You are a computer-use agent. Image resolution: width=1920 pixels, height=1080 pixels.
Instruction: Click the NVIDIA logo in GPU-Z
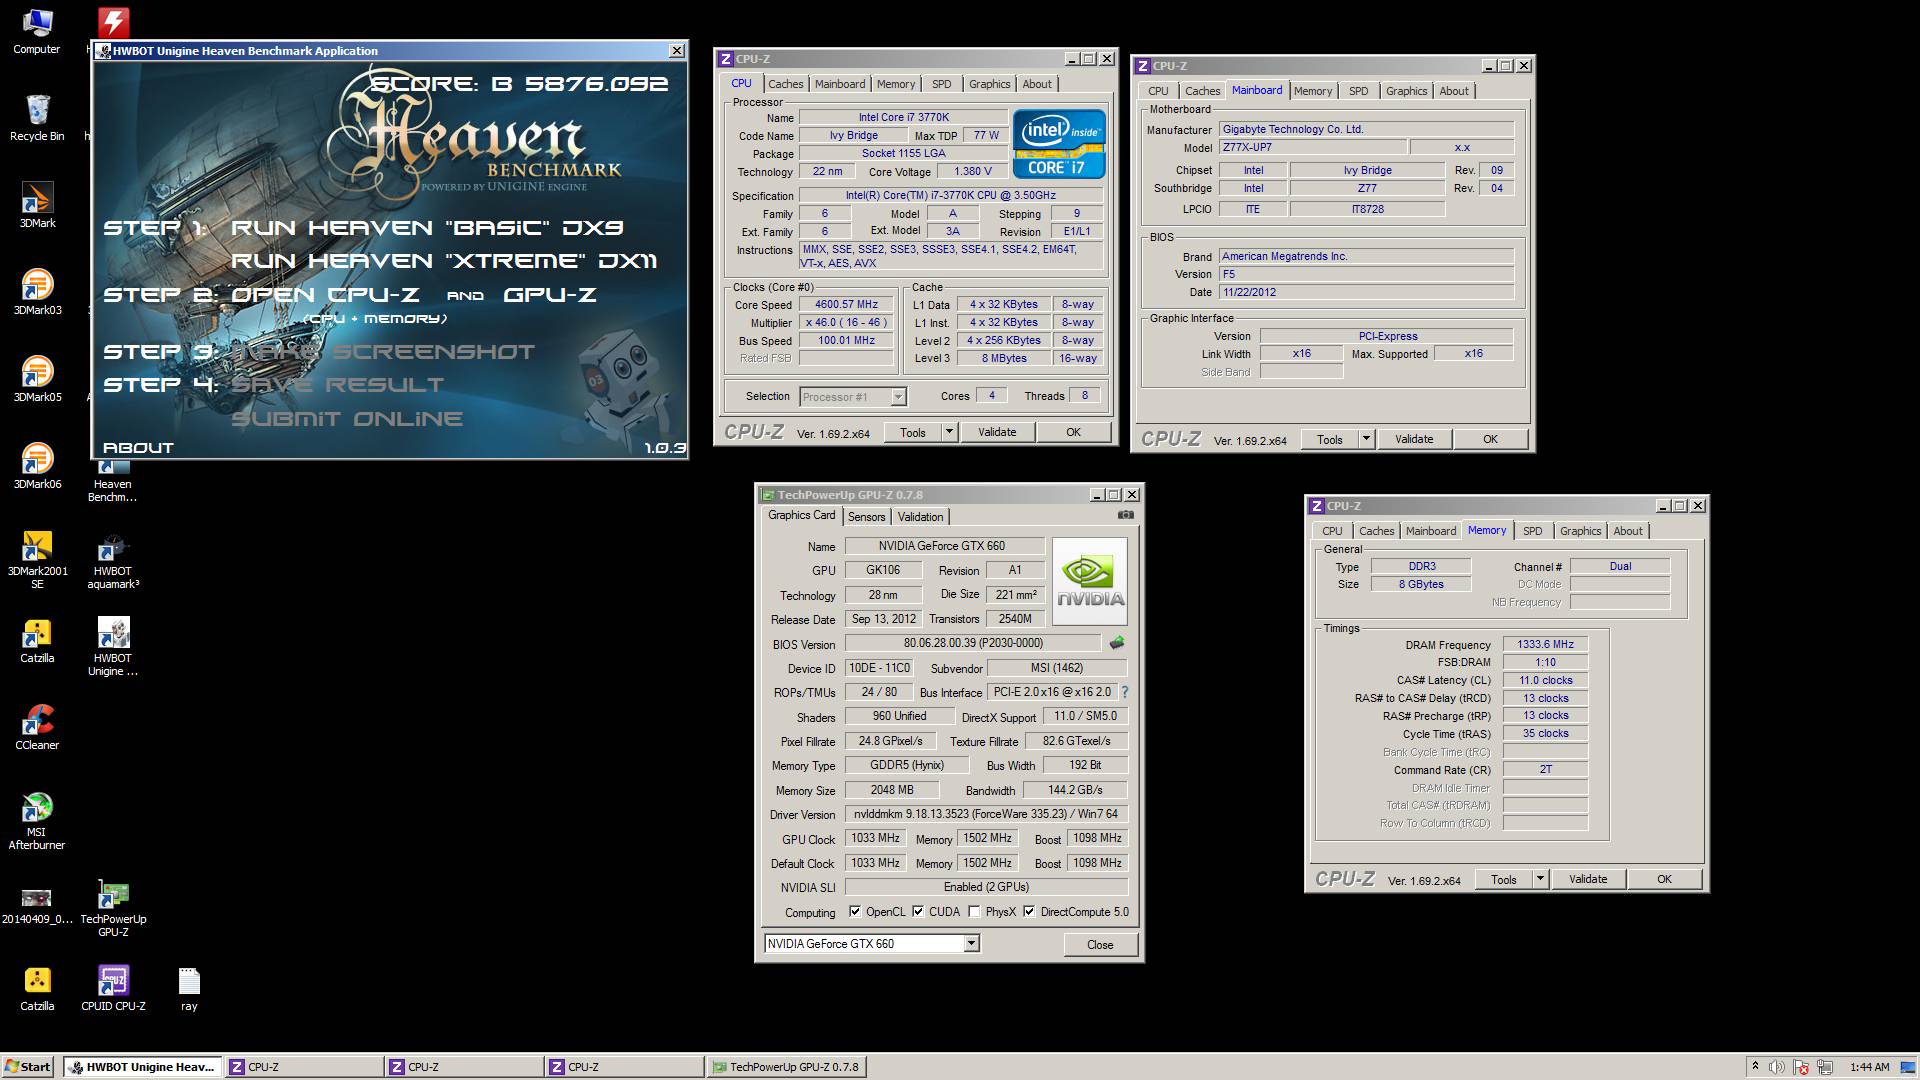pyautogui.click(x=1090, y=581)
